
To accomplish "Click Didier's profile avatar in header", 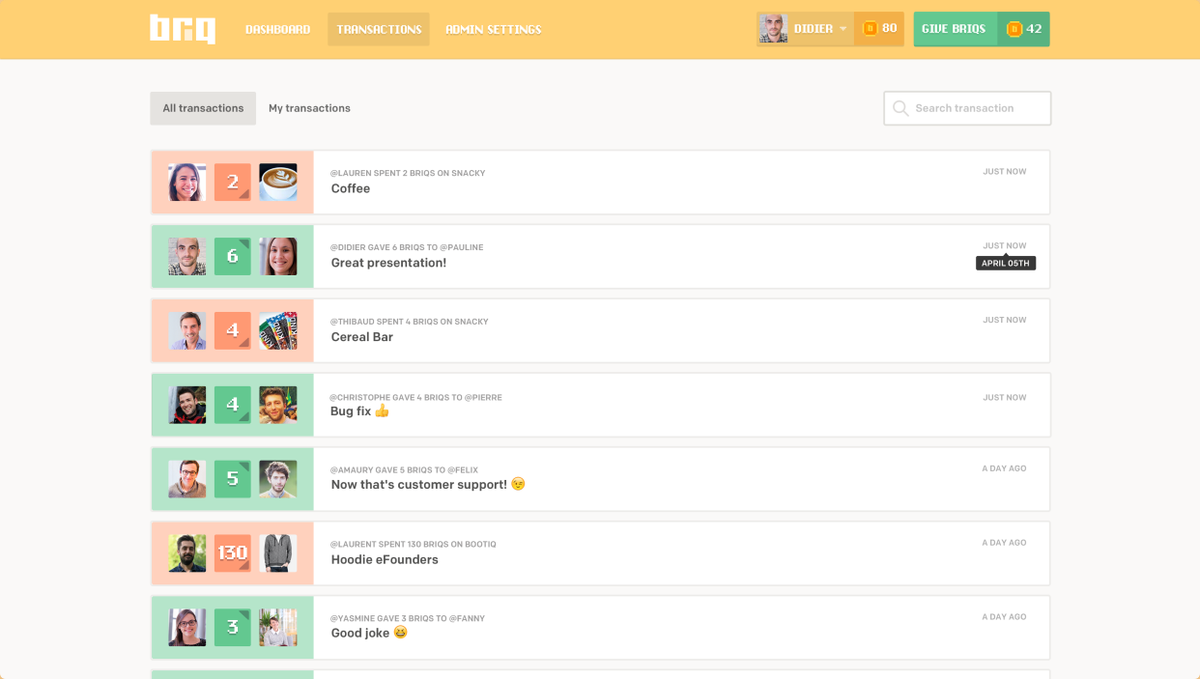I will [x=773, y=29].
